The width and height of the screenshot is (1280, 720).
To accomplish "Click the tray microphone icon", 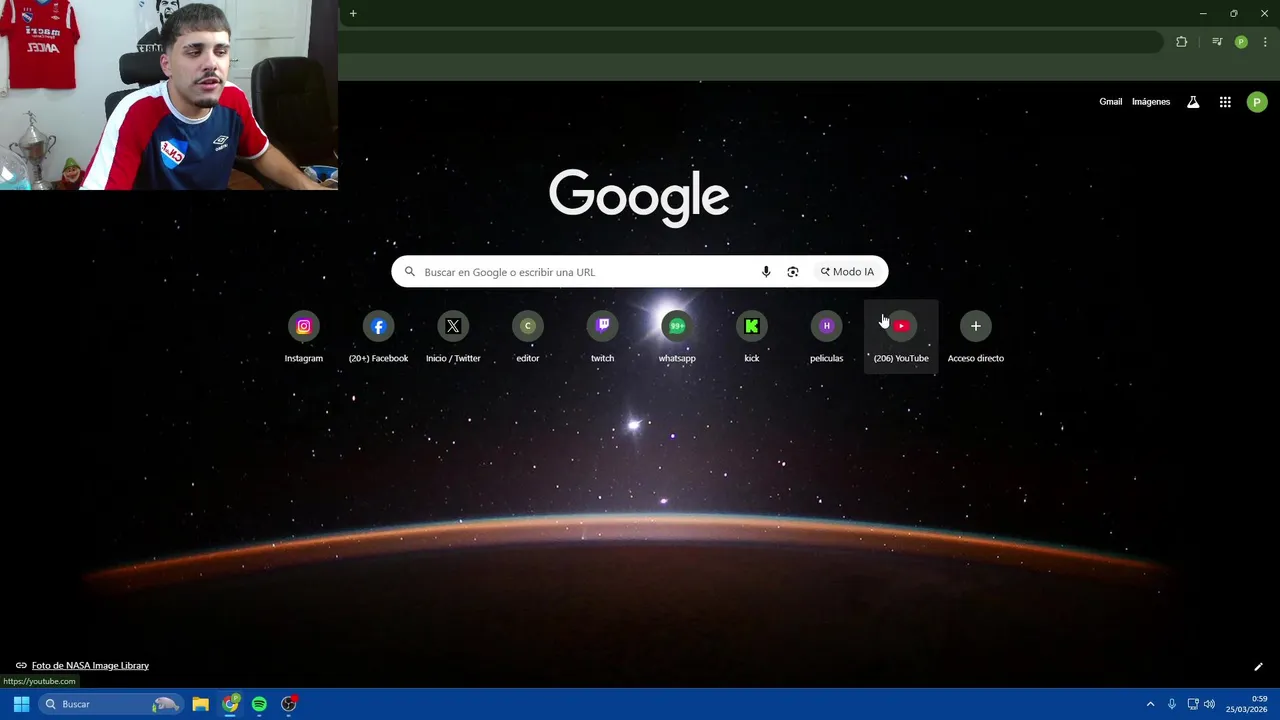I will point(1172,704).
